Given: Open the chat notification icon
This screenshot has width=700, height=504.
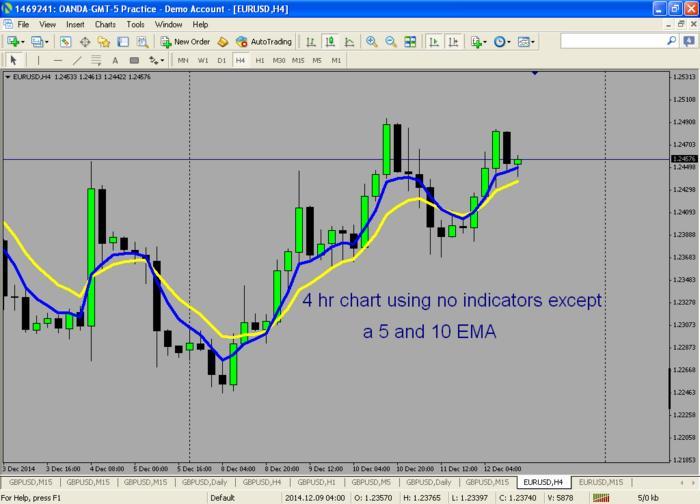Looking at the screenshot, I should (688, 42).
